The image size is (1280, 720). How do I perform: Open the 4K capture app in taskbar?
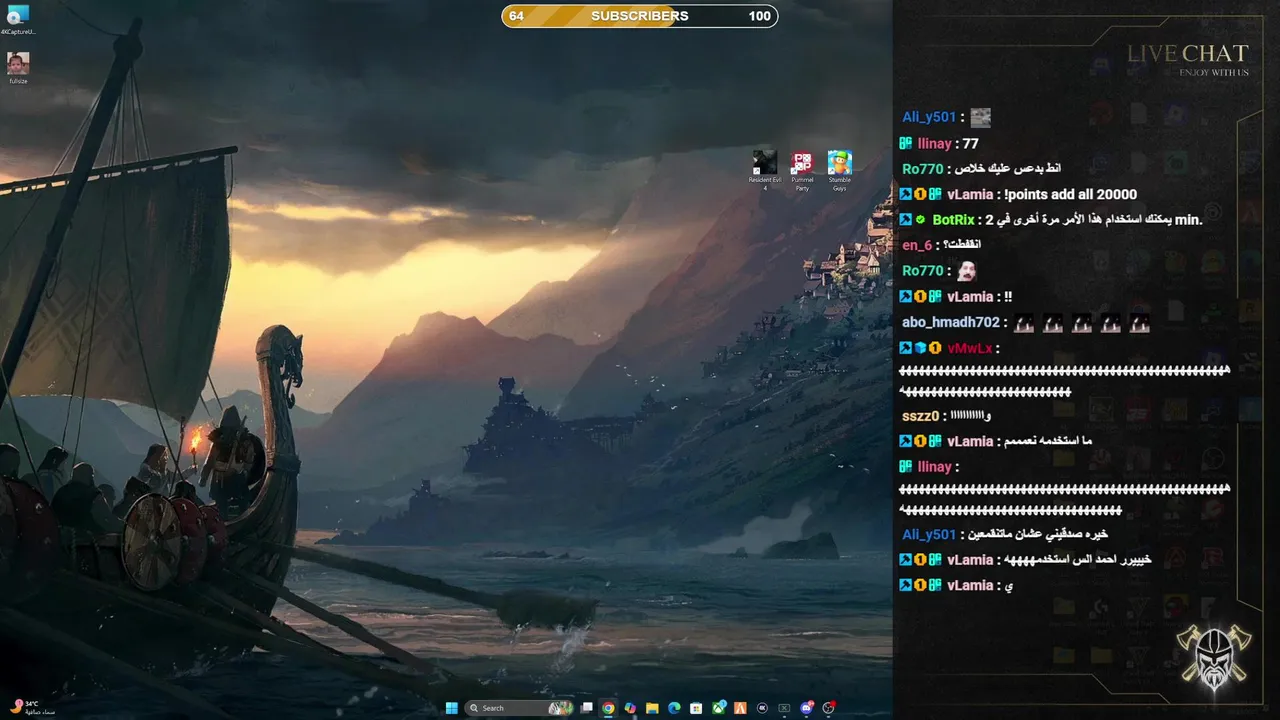pyautogui.click(x=762, y=708)
